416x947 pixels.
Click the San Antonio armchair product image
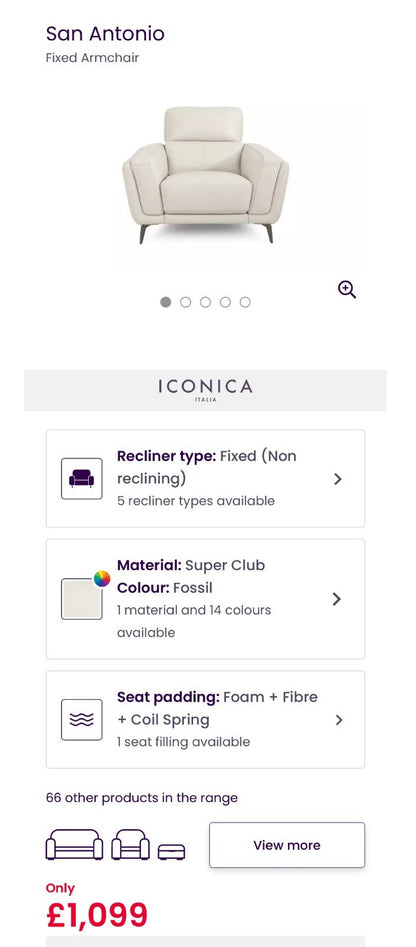pos(205,175)
